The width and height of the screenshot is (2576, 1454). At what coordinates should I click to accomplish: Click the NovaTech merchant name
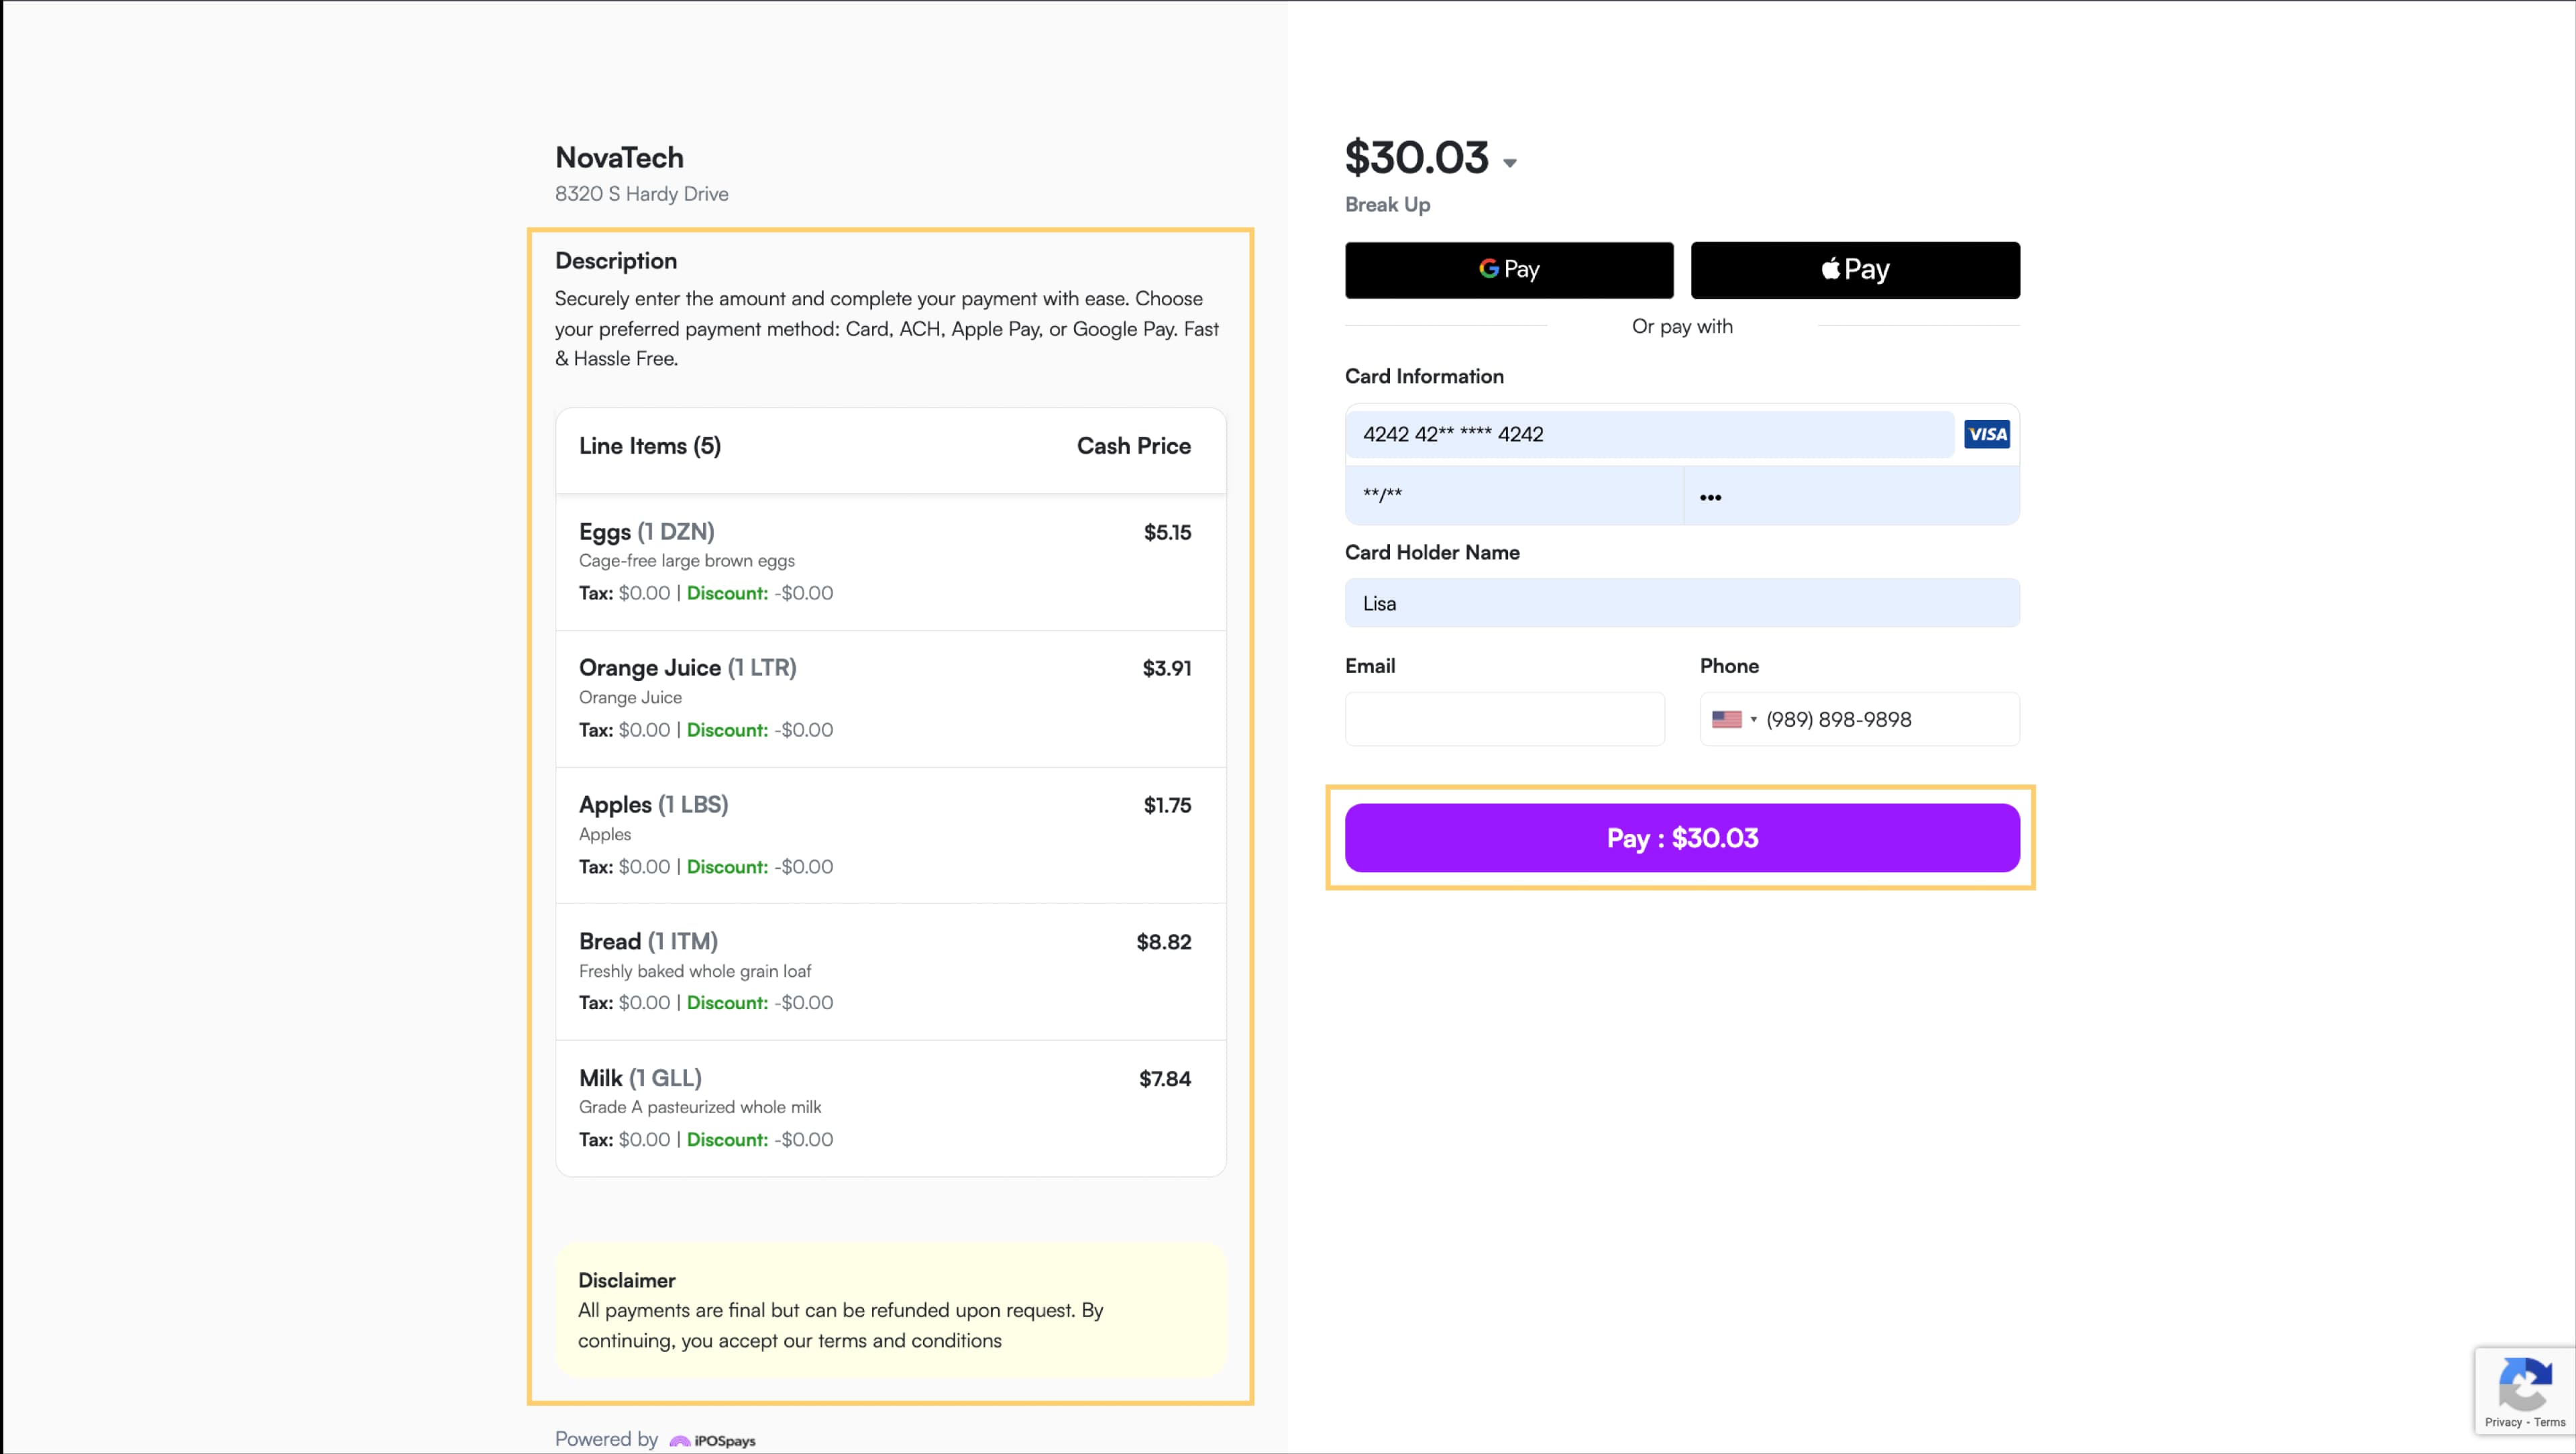click(619, 157)
